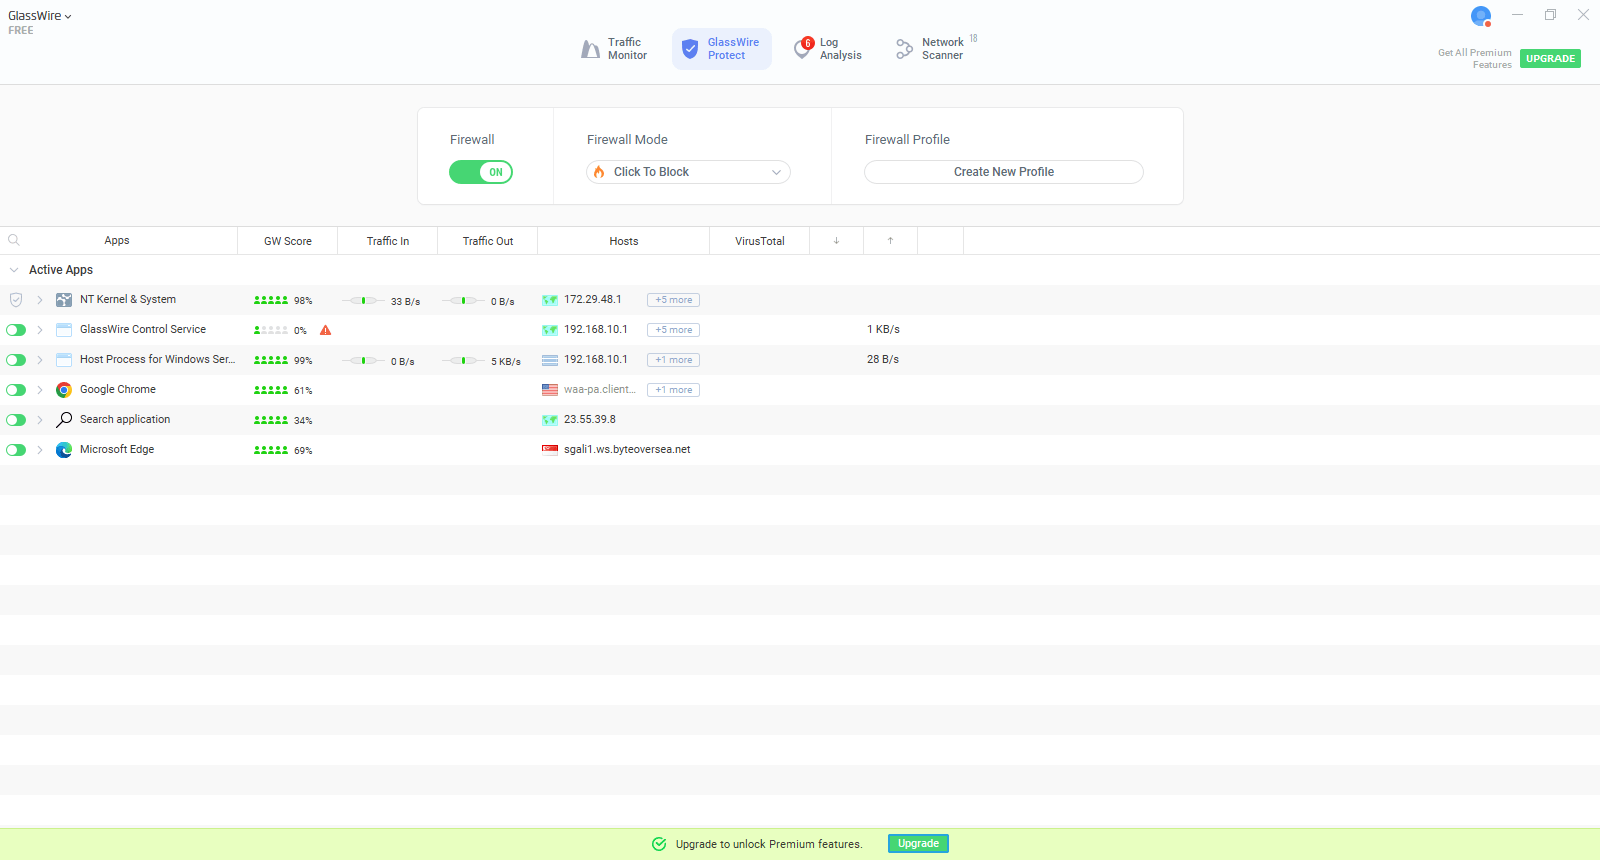This screenshot has width=1600, height=860.
Task: Turn off the Firewall ON switch
Action: [481, 172]
